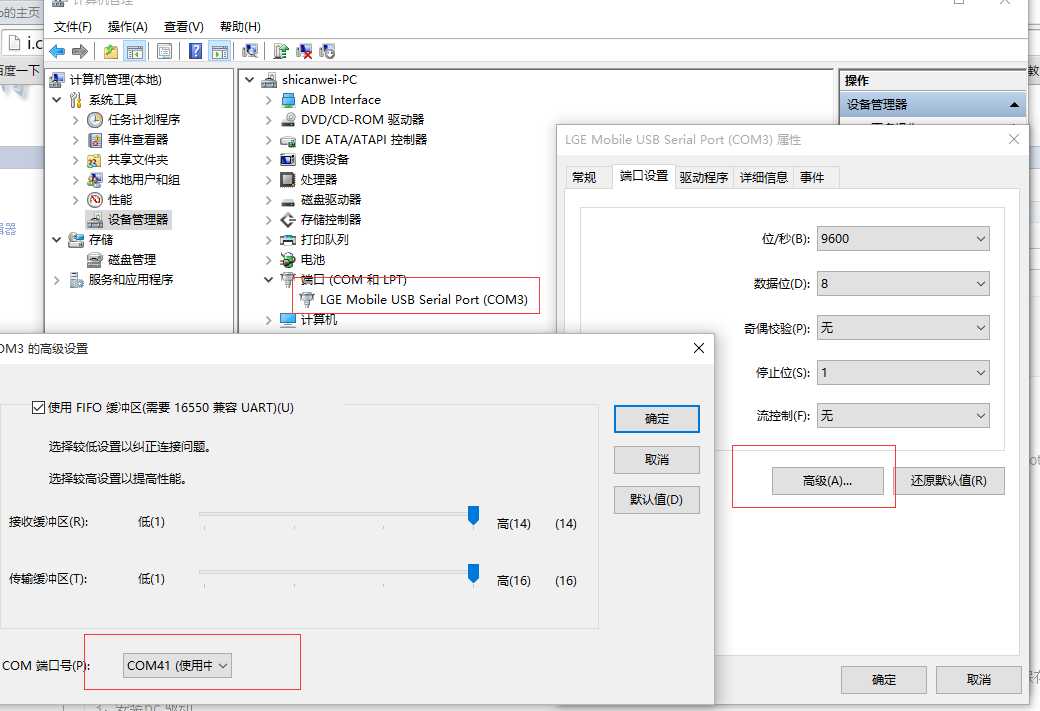Viewport: 1040px width, 711px height.
Task: Click the up-one-level folder toolbar icon
Action: 111,51
